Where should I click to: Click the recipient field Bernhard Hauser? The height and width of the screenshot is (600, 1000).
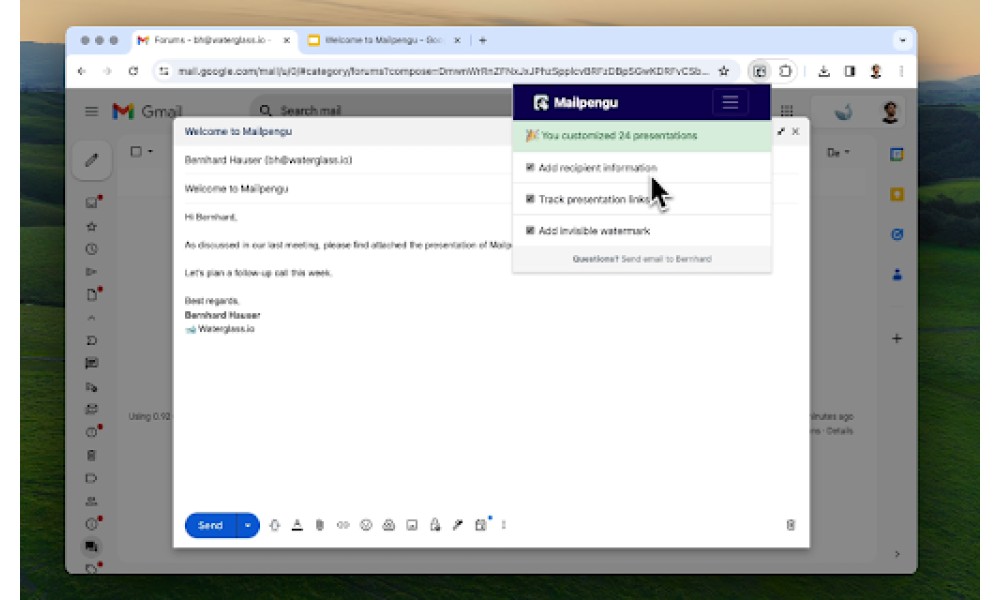268,160
